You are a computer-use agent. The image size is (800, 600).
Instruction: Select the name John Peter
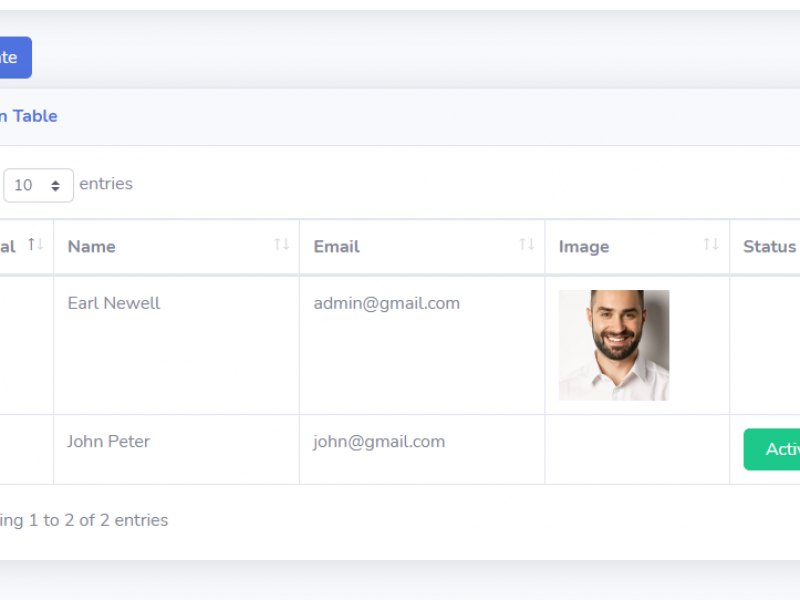coord(109,441)
